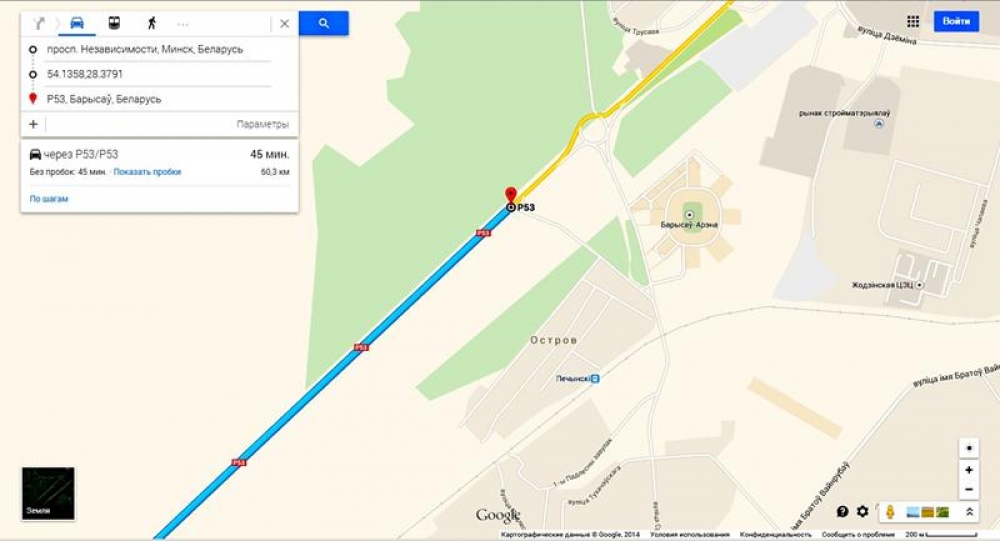This screenshot has height=541, width=1000.
Task: Click the Войти sign-in button
Action: point(956,21)
